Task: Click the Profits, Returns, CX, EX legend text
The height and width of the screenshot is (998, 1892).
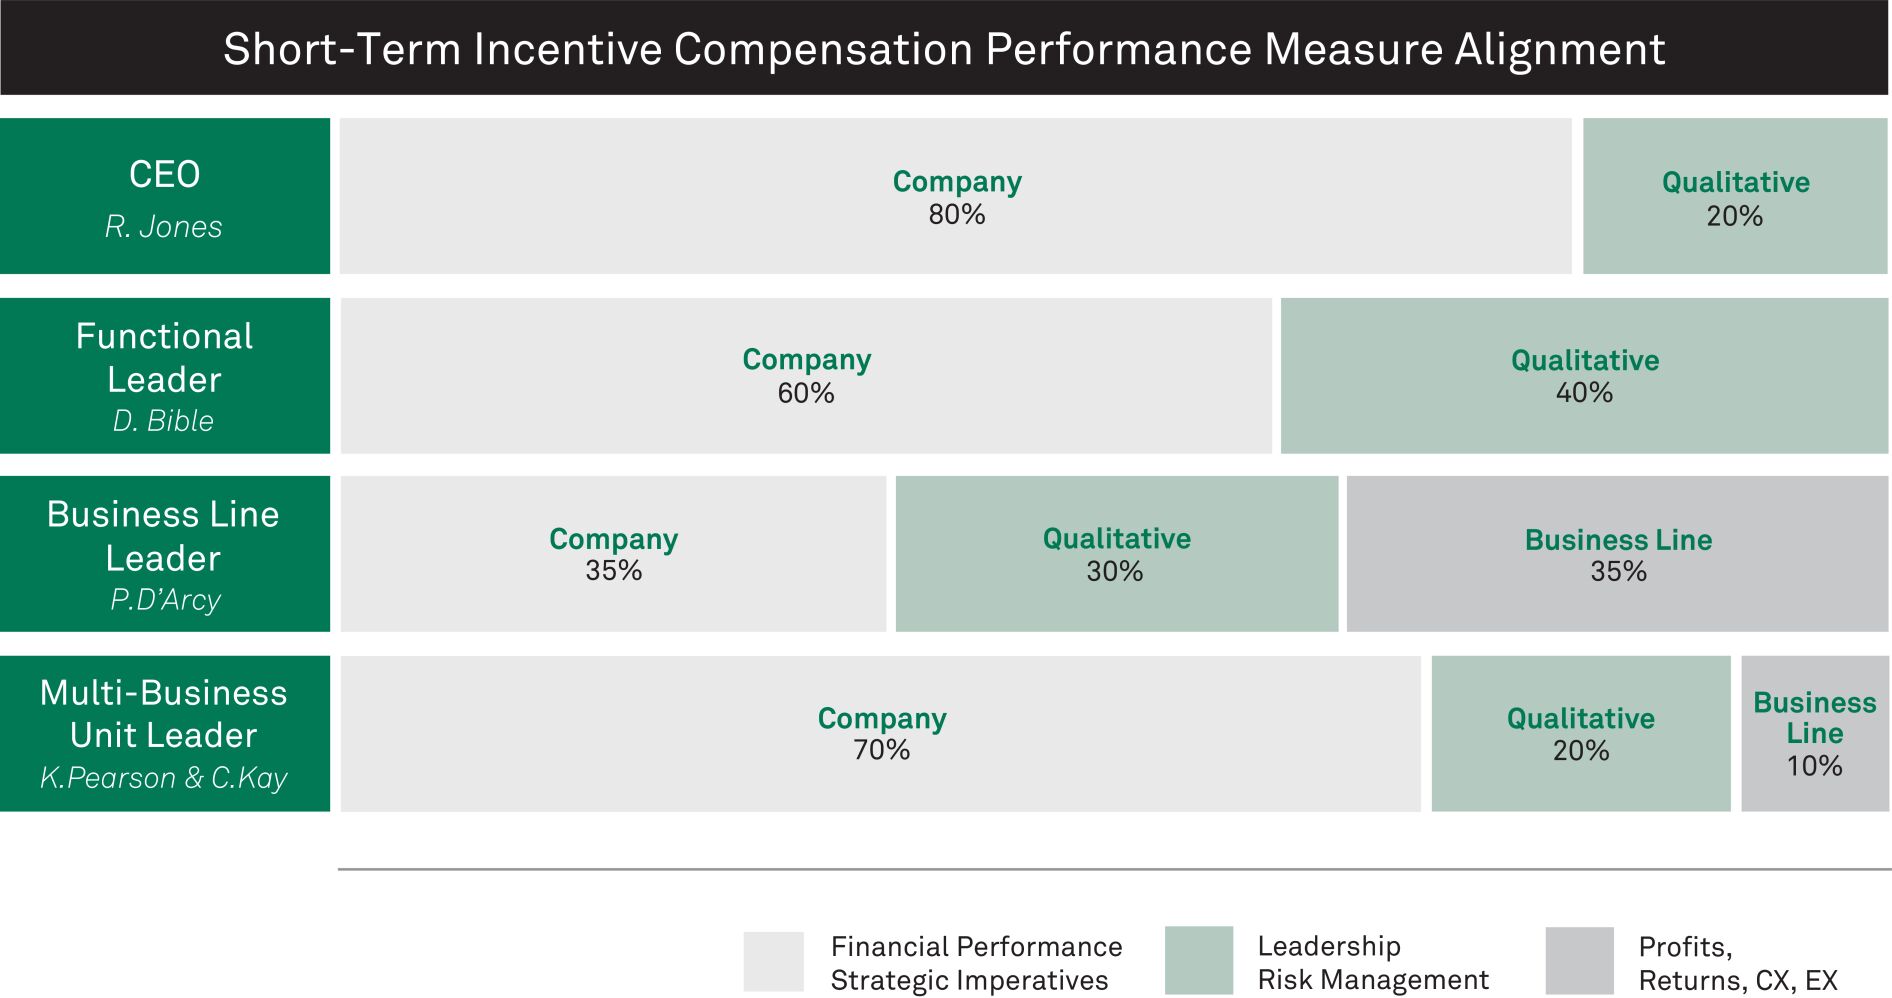Action: click(1737, 963)
